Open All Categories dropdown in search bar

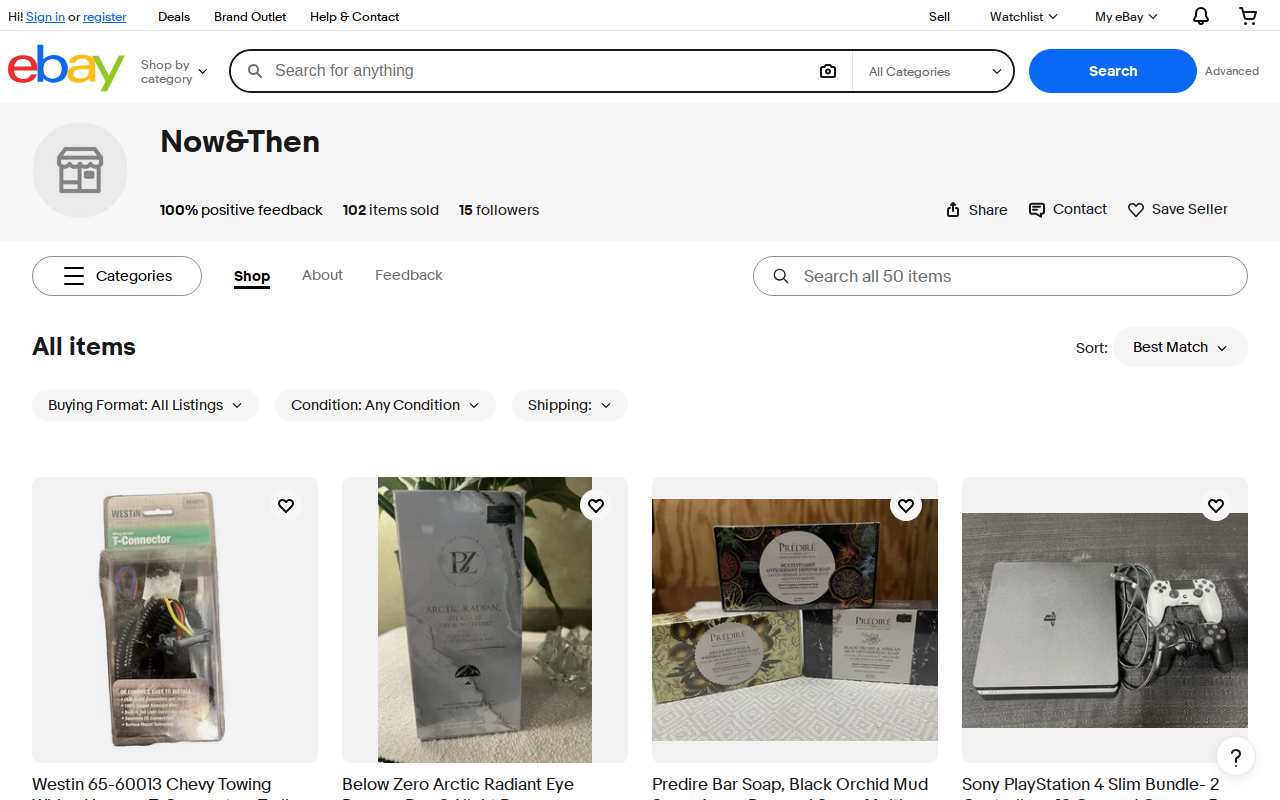point(935,71)
